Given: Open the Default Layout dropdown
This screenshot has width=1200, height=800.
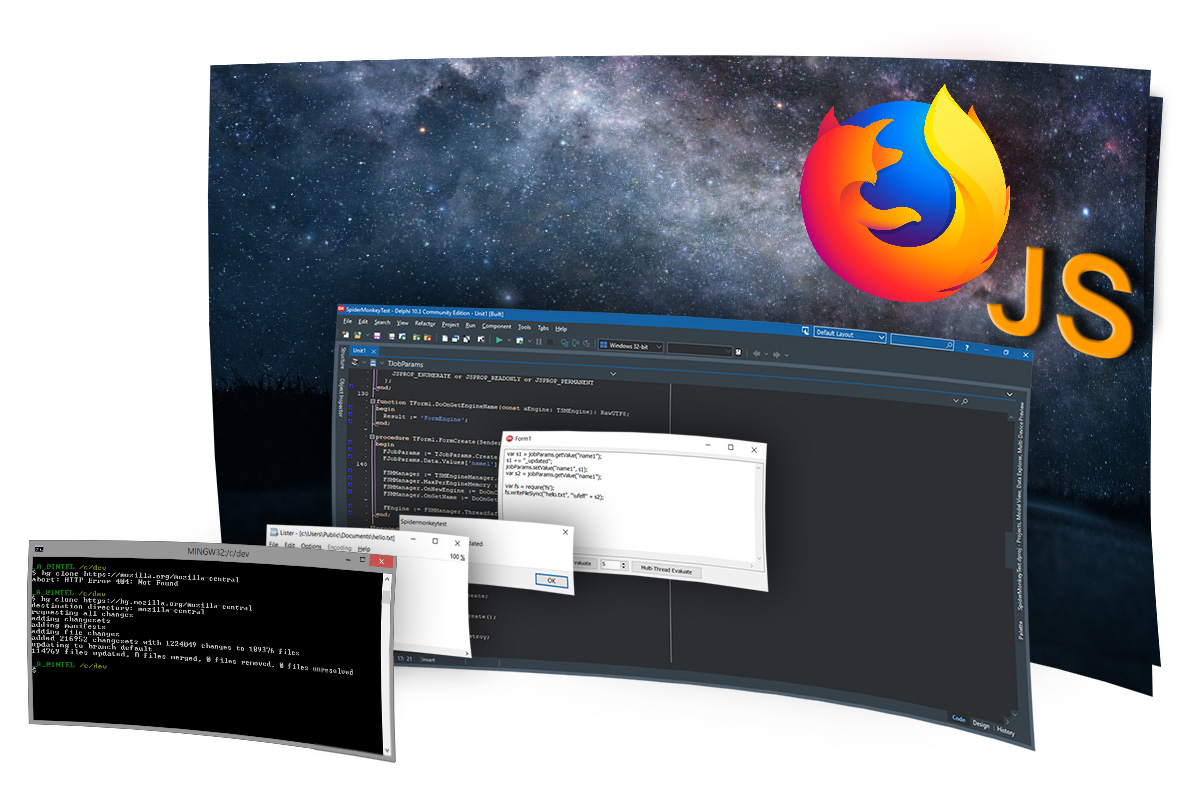Looking at the screenshot, I should (x=849, y=336).
